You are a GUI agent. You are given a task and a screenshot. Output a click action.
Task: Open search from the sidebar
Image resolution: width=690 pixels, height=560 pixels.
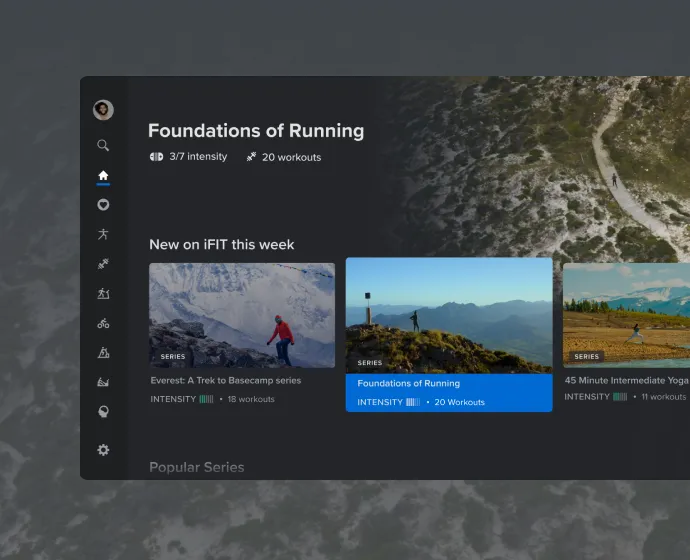point(103,145)
